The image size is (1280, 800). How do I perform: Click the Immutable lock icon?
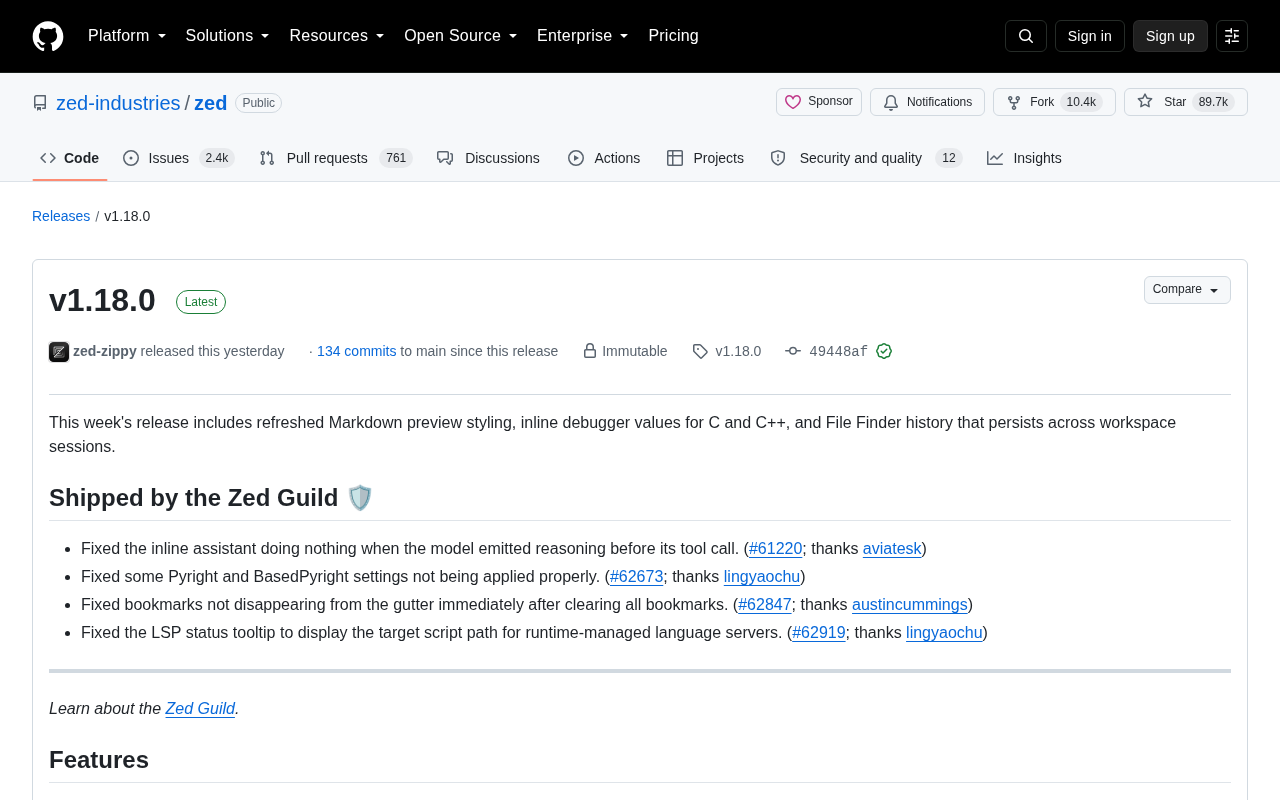[590, 351]
